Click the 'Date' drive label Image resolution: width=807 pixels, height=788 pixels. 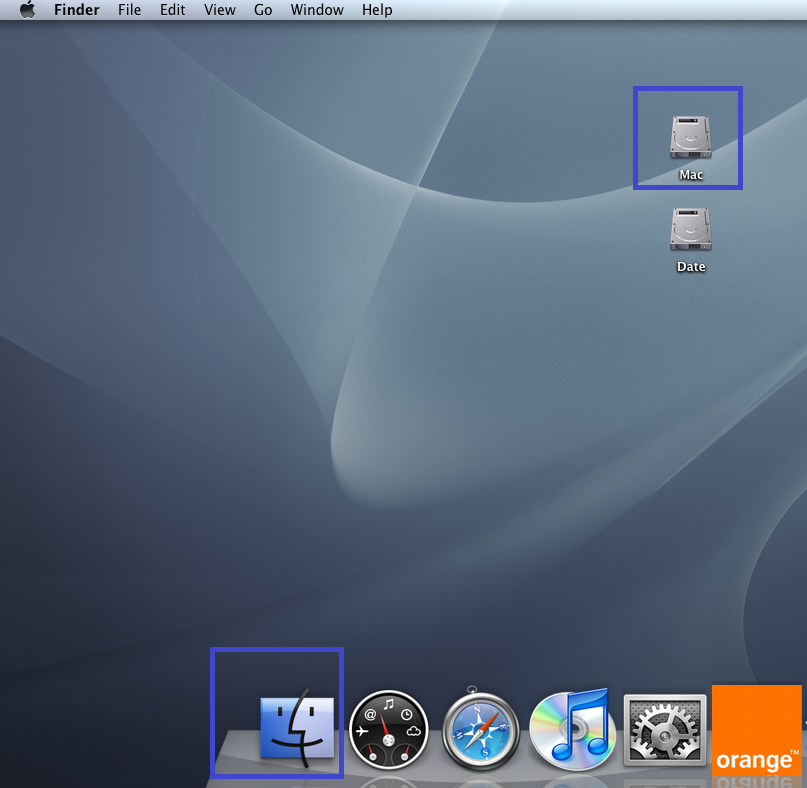coord(691,267)
